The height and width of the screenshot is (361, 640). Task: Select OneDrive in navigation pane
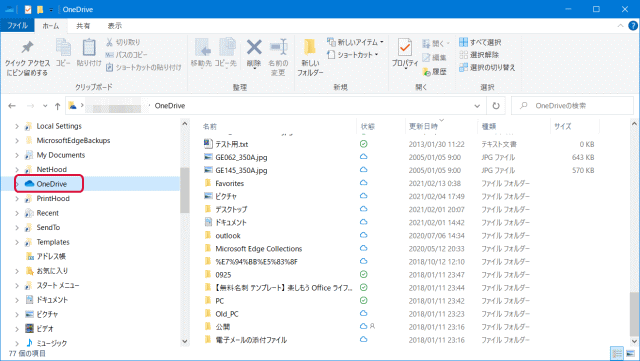coord(51,184)
